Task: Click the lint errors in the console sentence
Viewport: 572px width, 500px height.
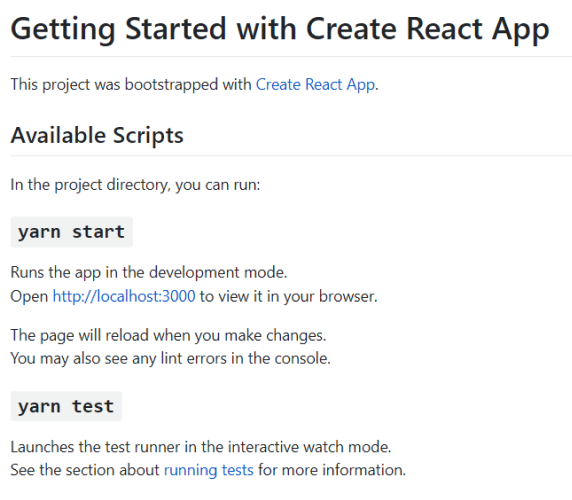Action: point(170,358)
